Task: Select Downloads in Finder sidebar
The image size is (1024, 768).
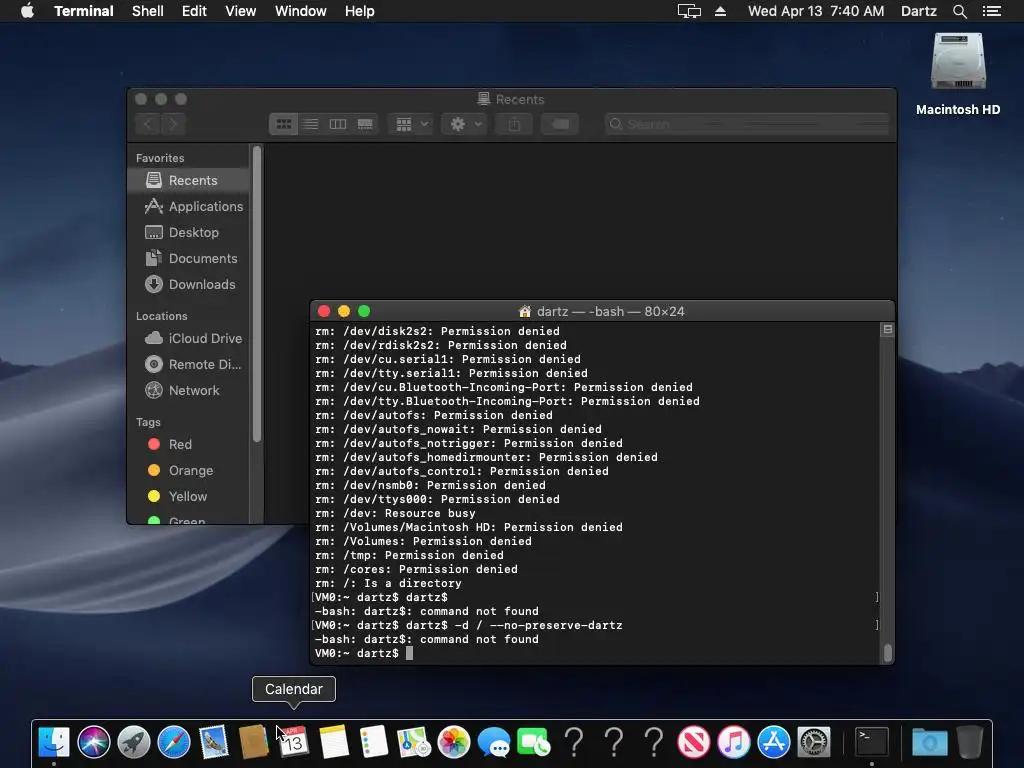Action: (188, 285)
